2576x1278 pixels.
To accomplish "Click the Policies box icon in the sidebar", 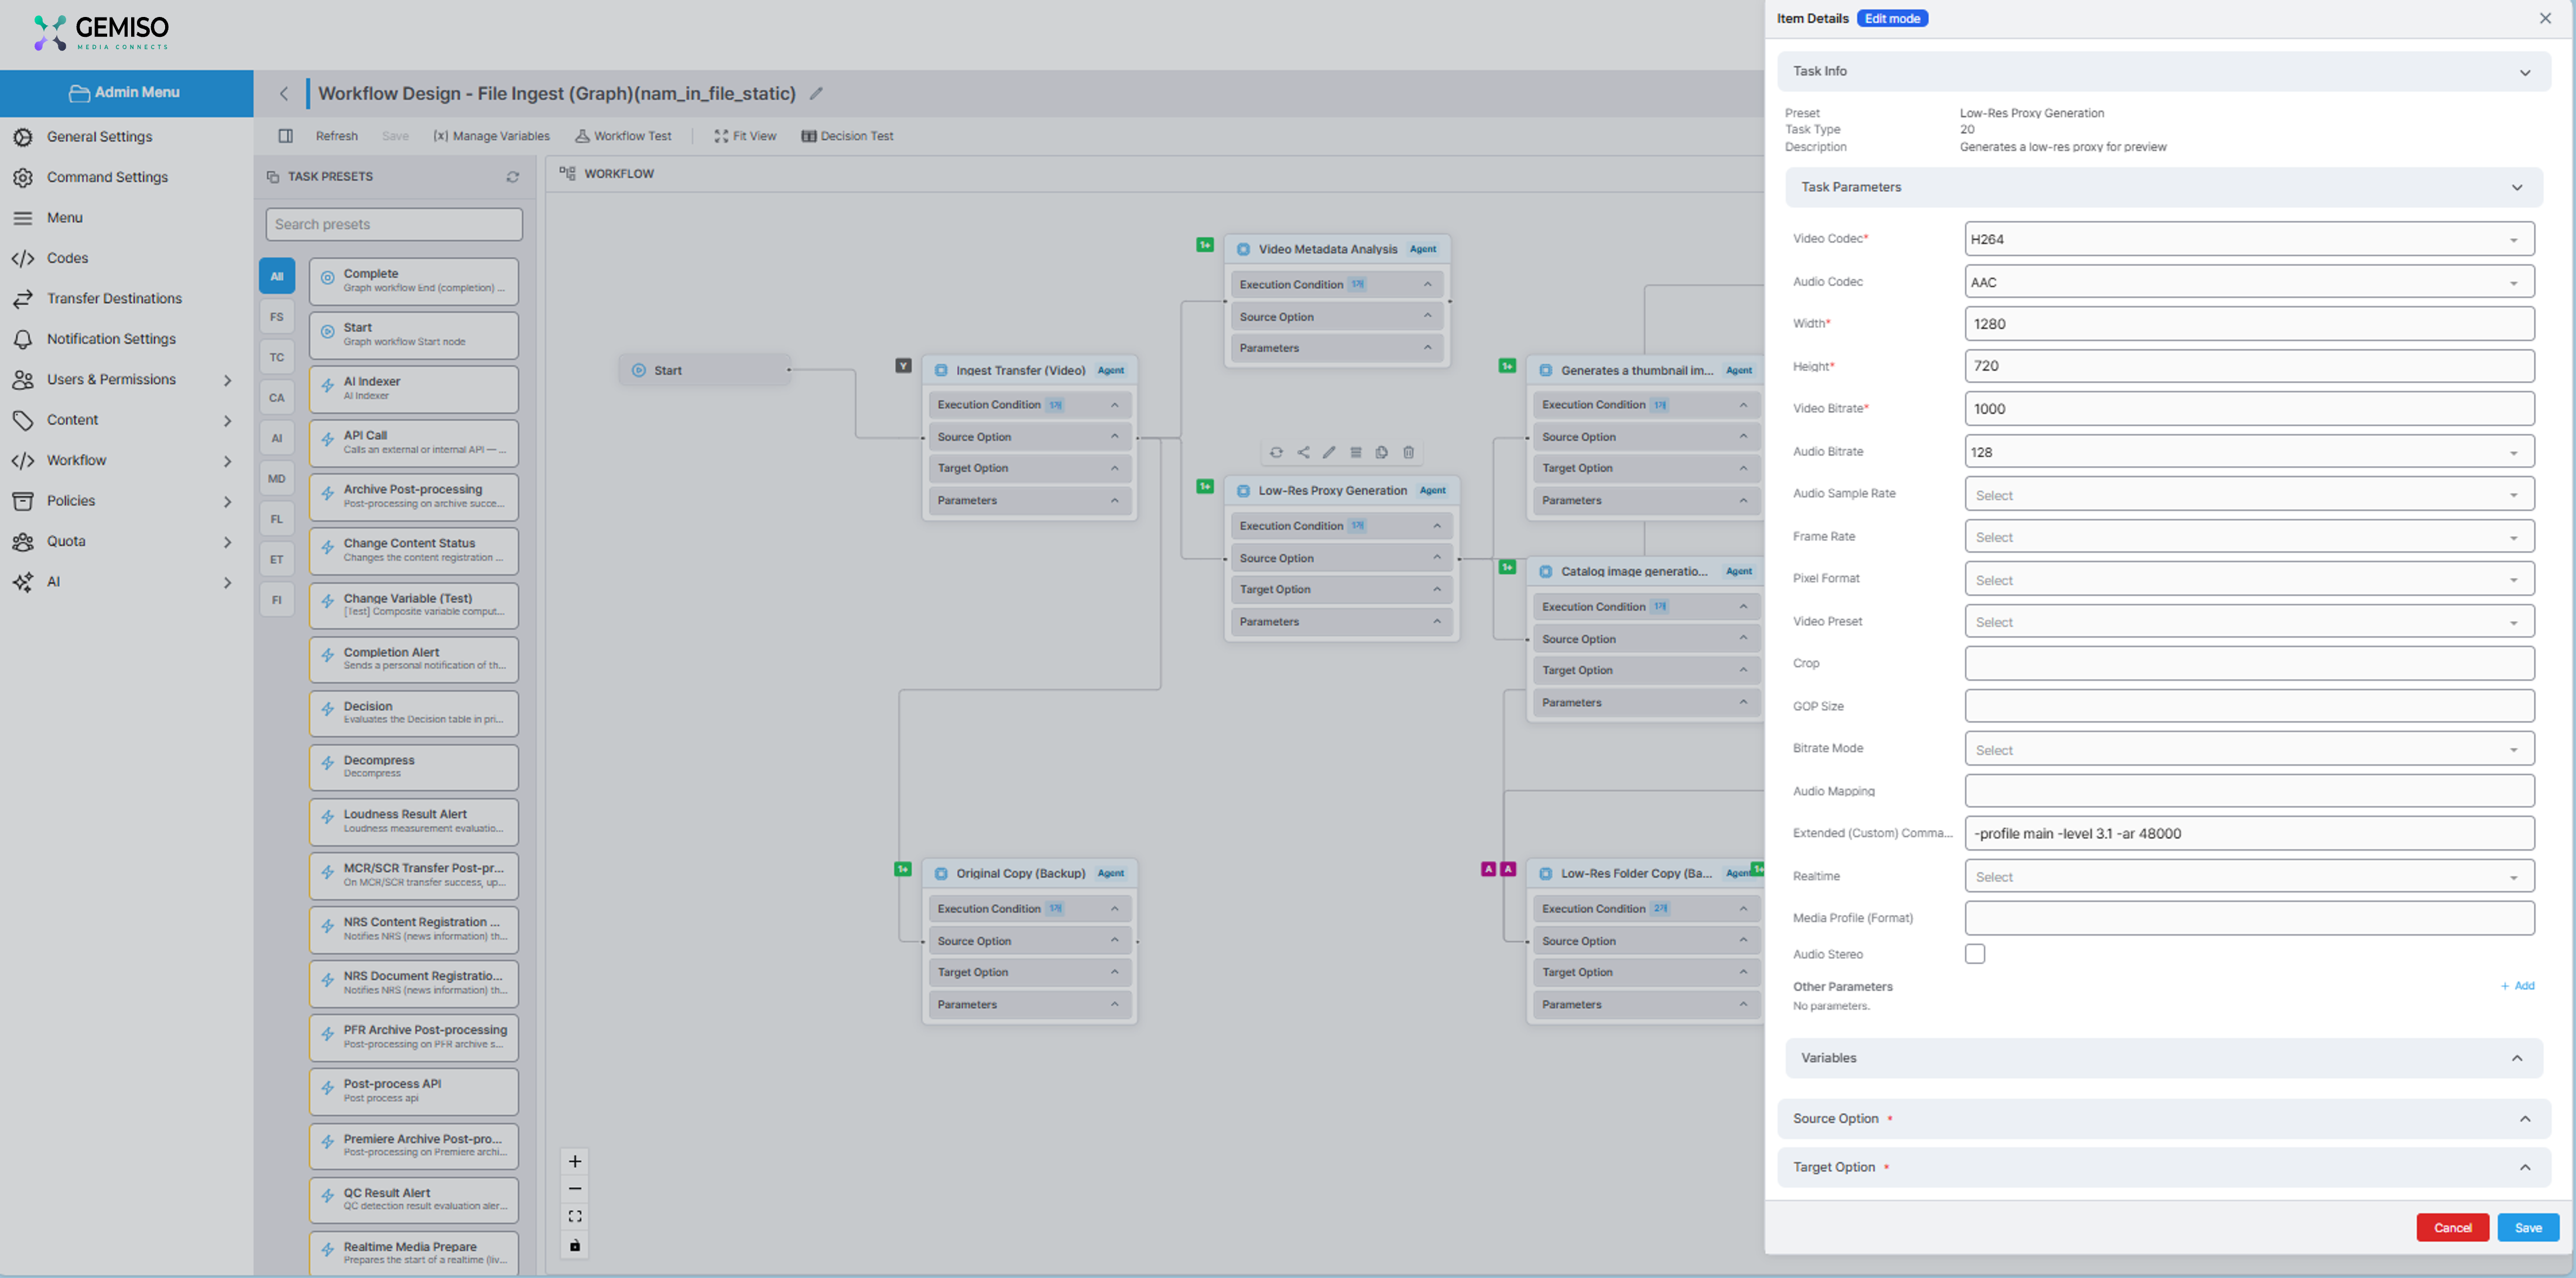I will 23,501.
